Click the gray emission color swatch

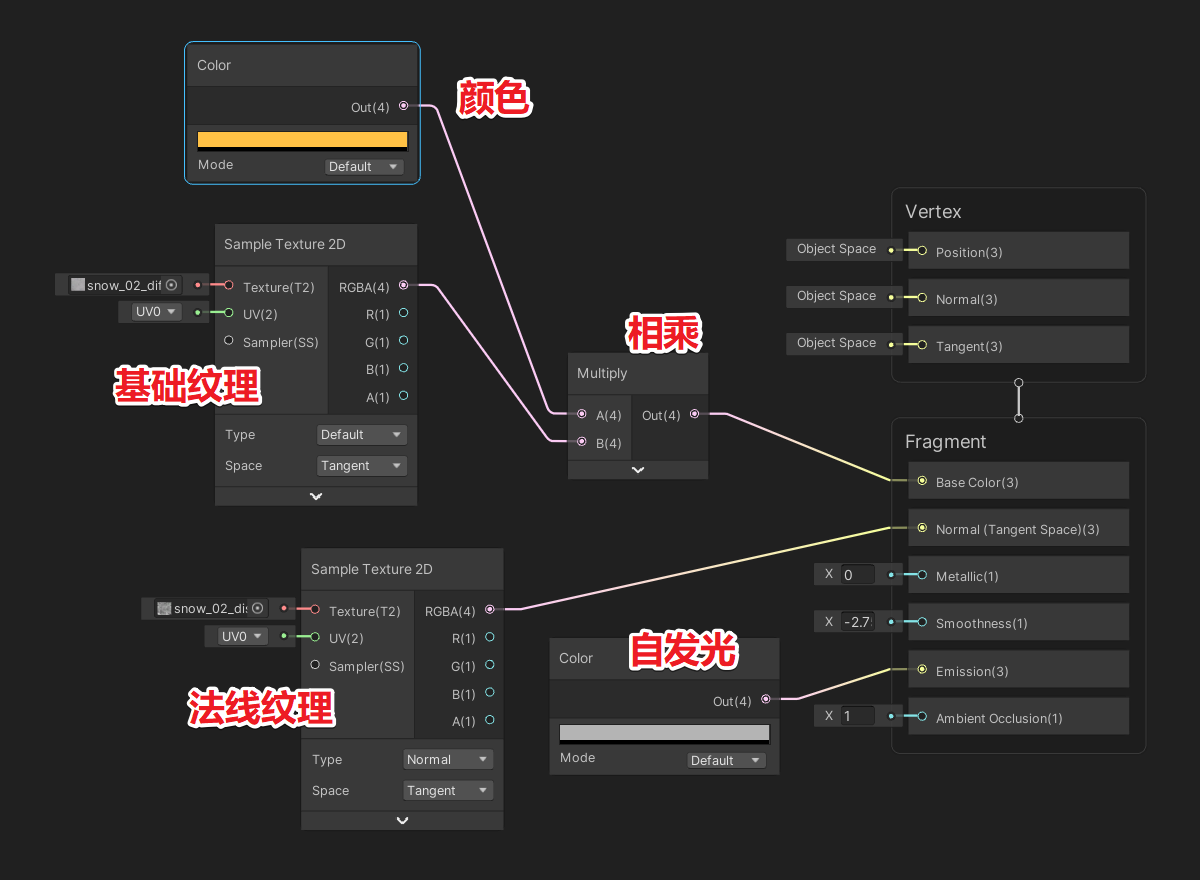[x=664, y=733]
